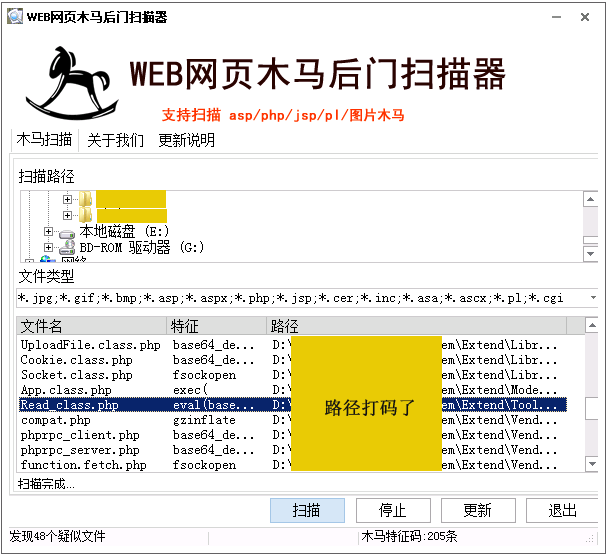Expand the second masked folder node
The height and width of the screenshot is (557, 610).
[x=67, y=215]
